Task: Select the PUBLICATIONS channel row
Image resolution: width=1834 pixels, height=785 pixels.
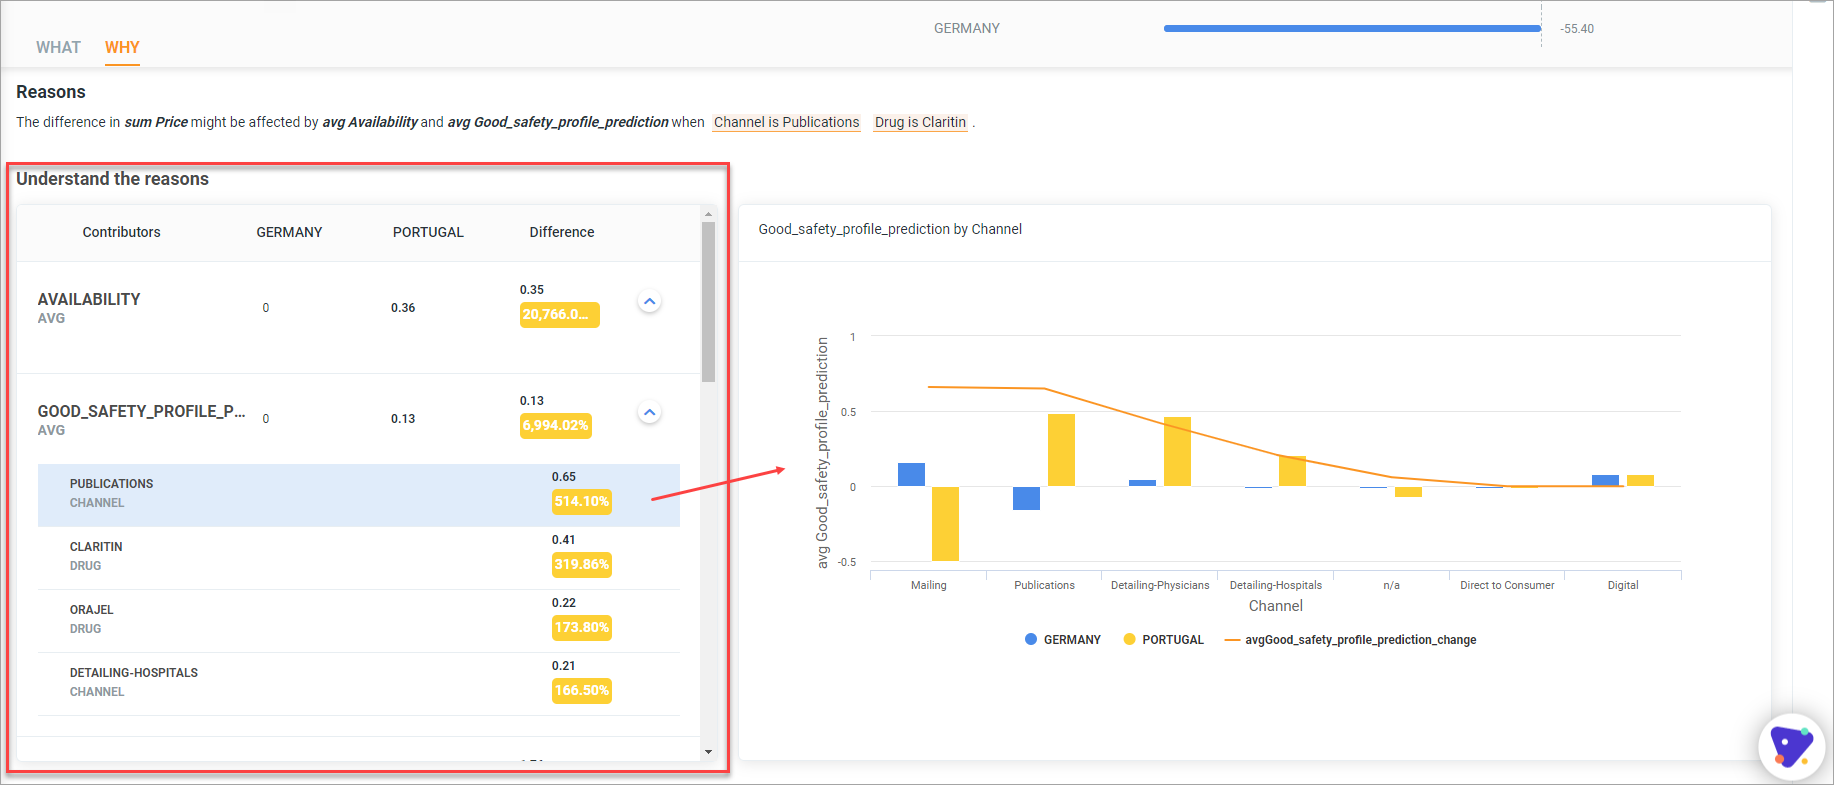Action: click(x=359, y=495)
